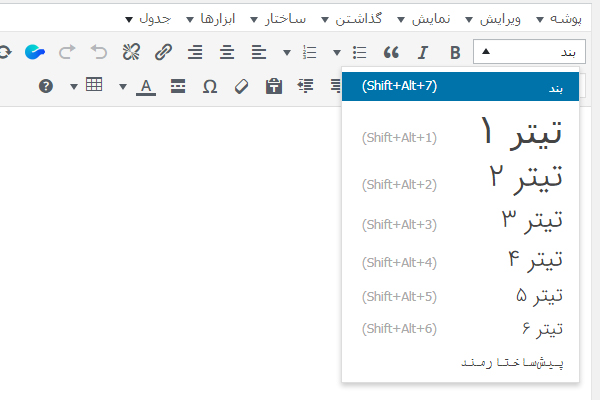The height and width of the screenshot is (400, 600).
Task: Choose تیتر ۱ heading format
Action: click(460, 132)
